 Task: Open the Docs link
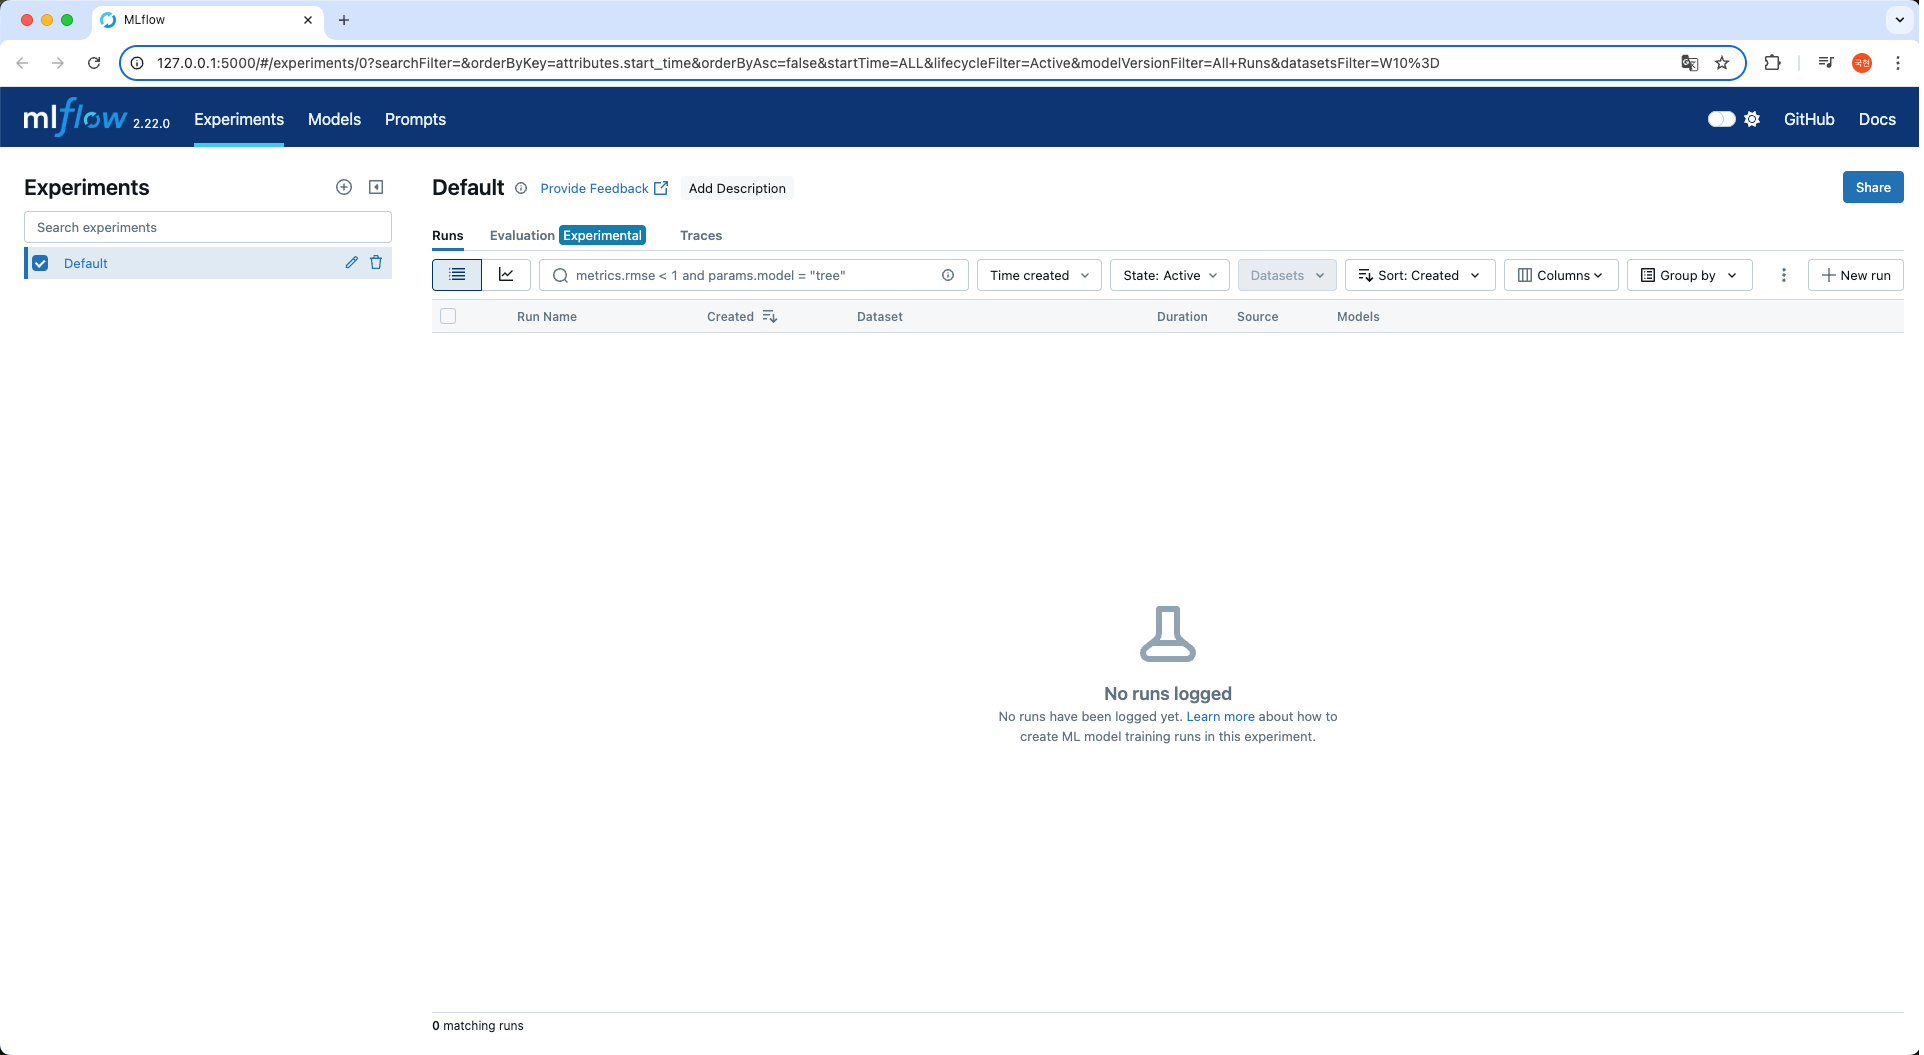pyautogui.click(x=1876, y=119)
